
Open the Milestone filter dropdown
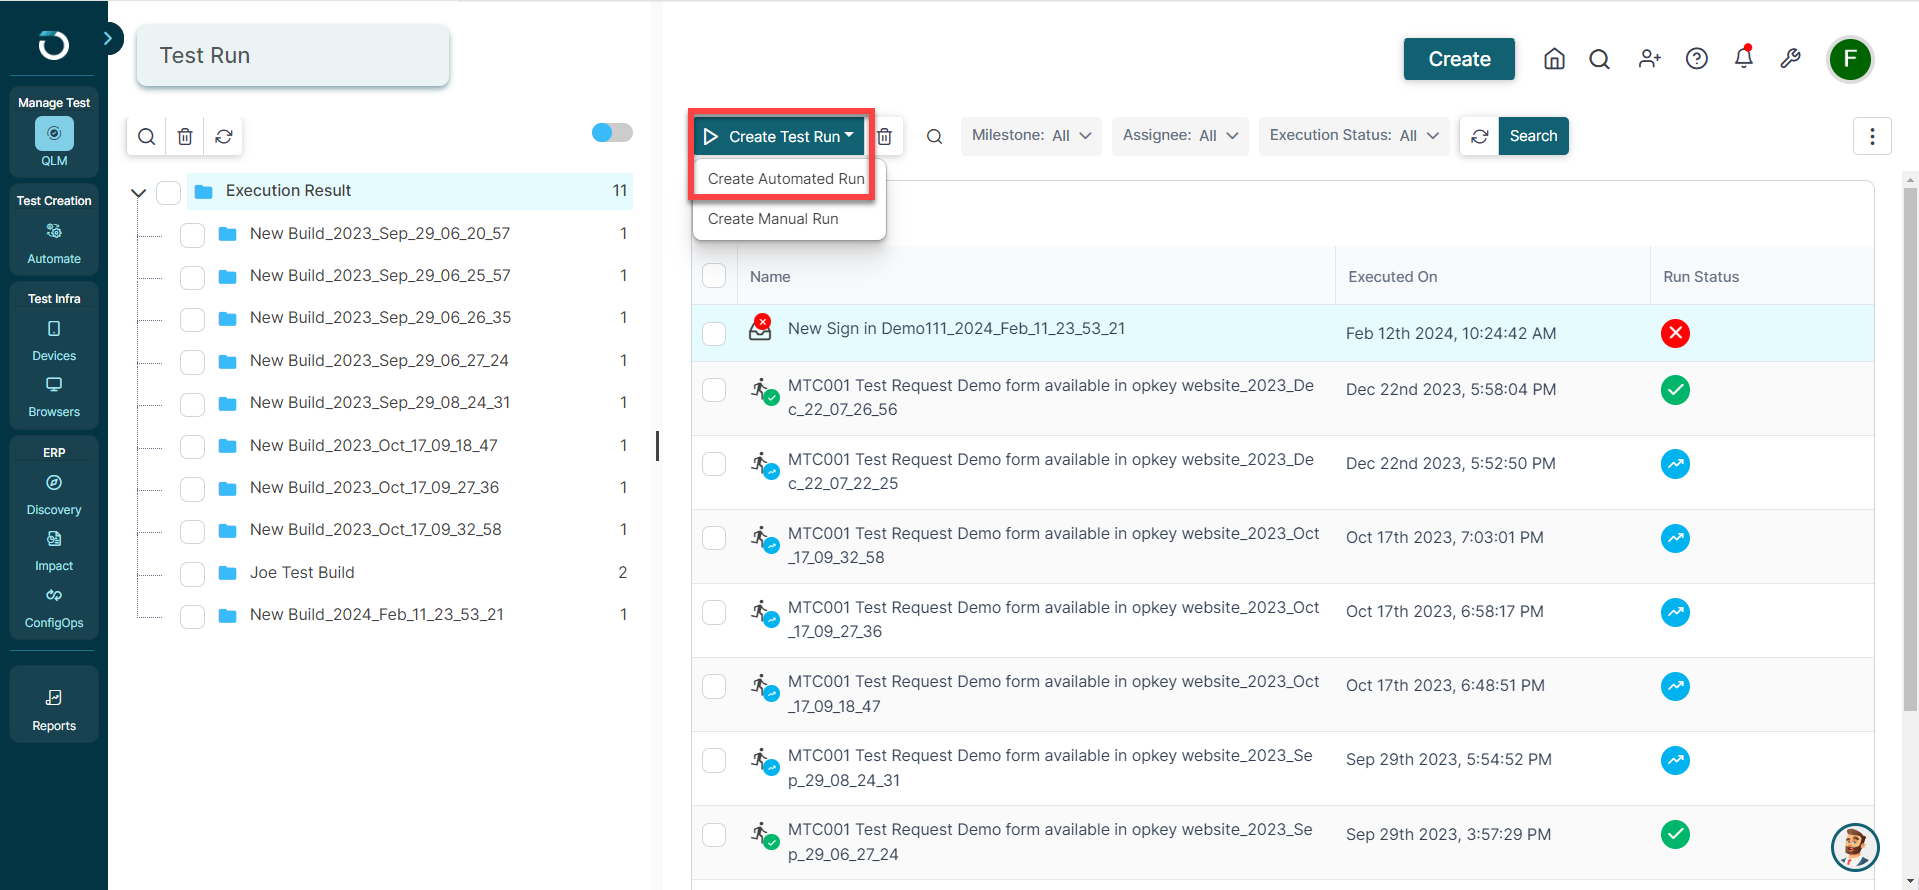1031,136
